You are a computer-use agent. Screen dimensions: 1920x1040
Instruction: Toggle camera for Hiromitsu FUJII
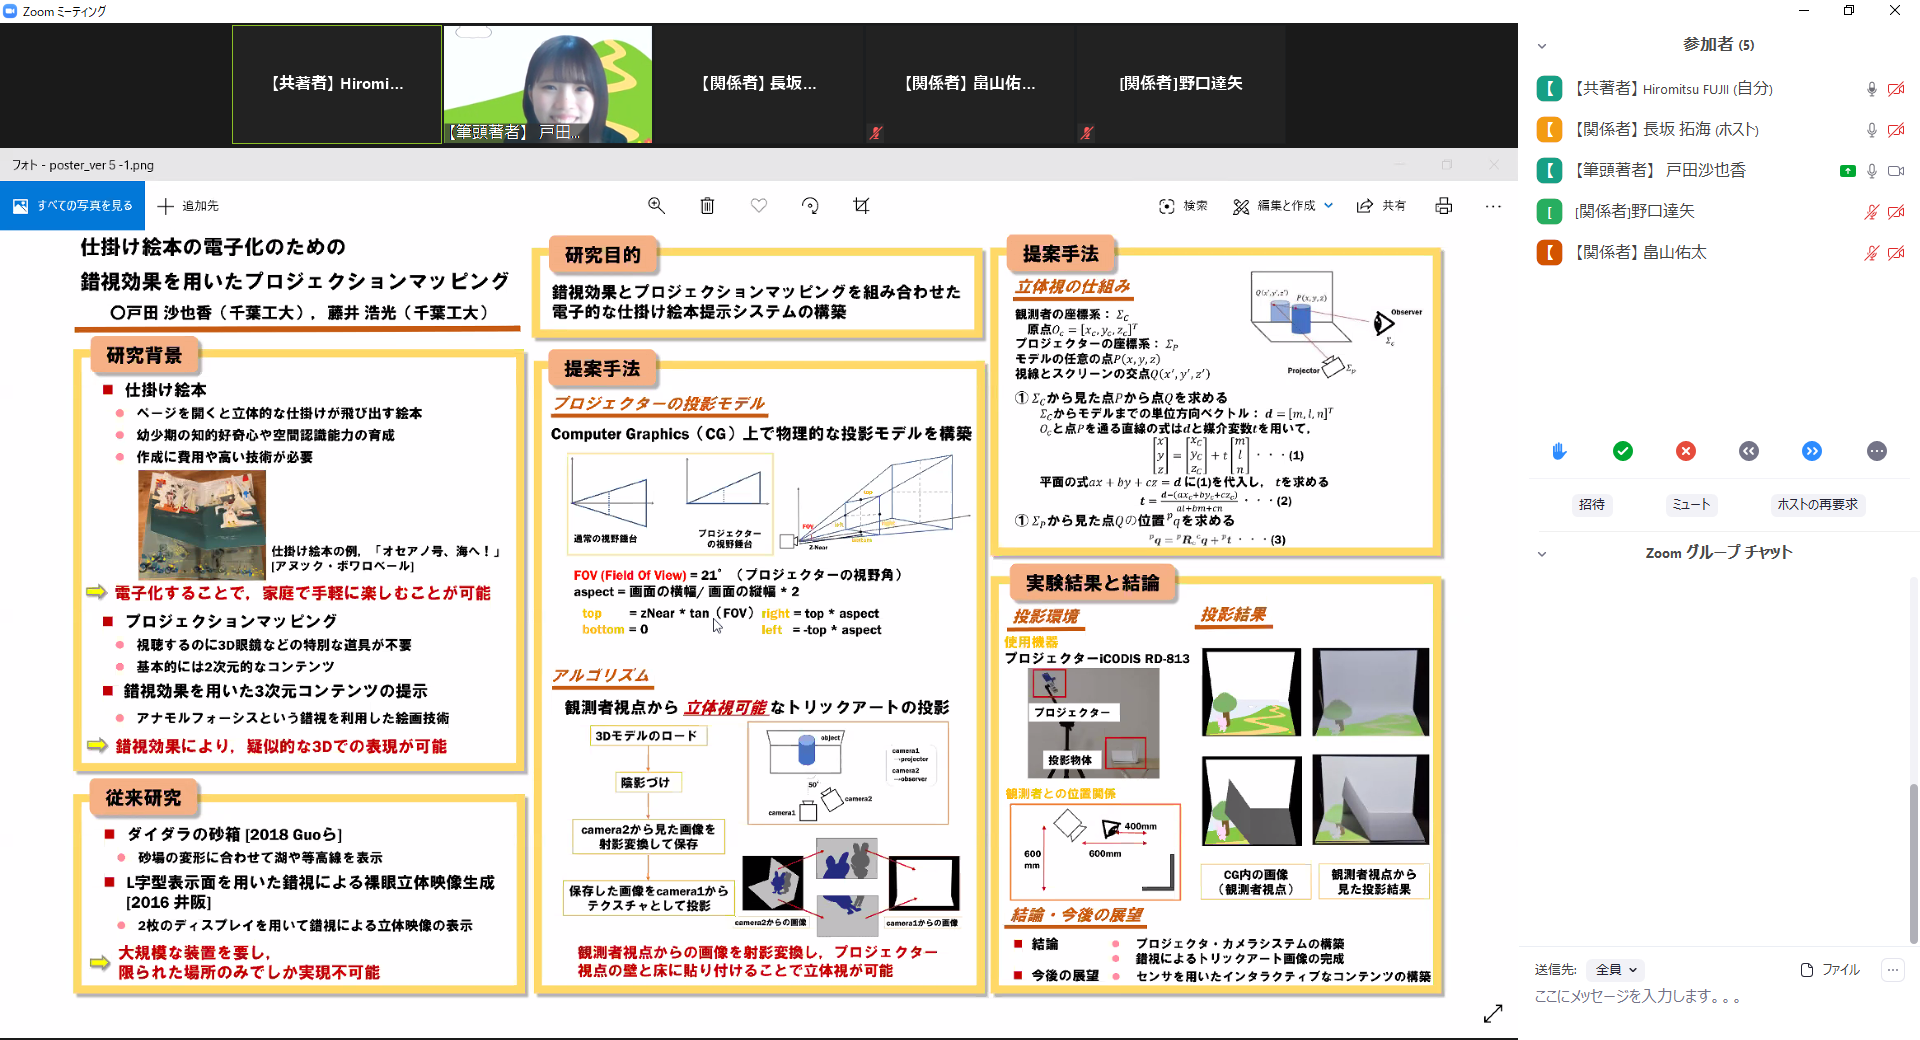(1895, 89)
